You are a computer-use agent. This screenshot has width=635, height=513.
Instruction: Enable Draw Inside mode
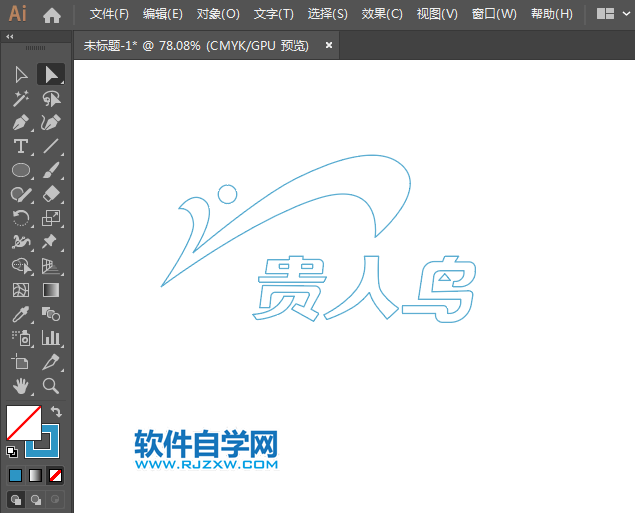[55, 500]
